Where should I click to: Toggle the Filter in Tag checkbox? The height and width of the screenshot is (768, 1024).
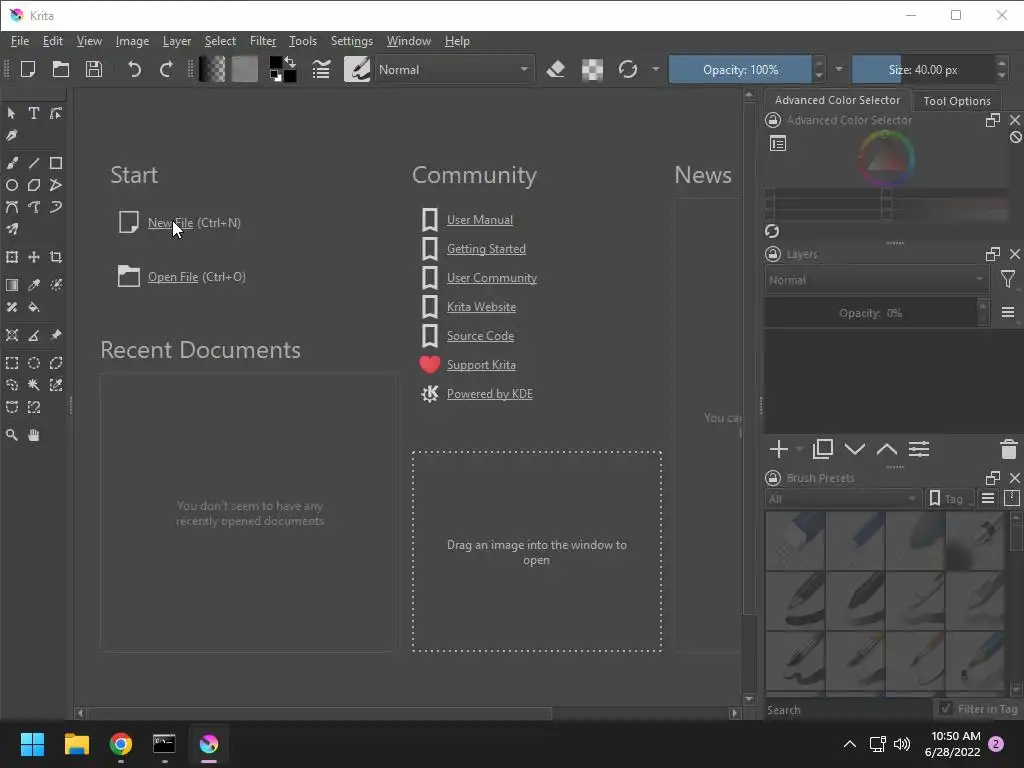tap(945, 709)
